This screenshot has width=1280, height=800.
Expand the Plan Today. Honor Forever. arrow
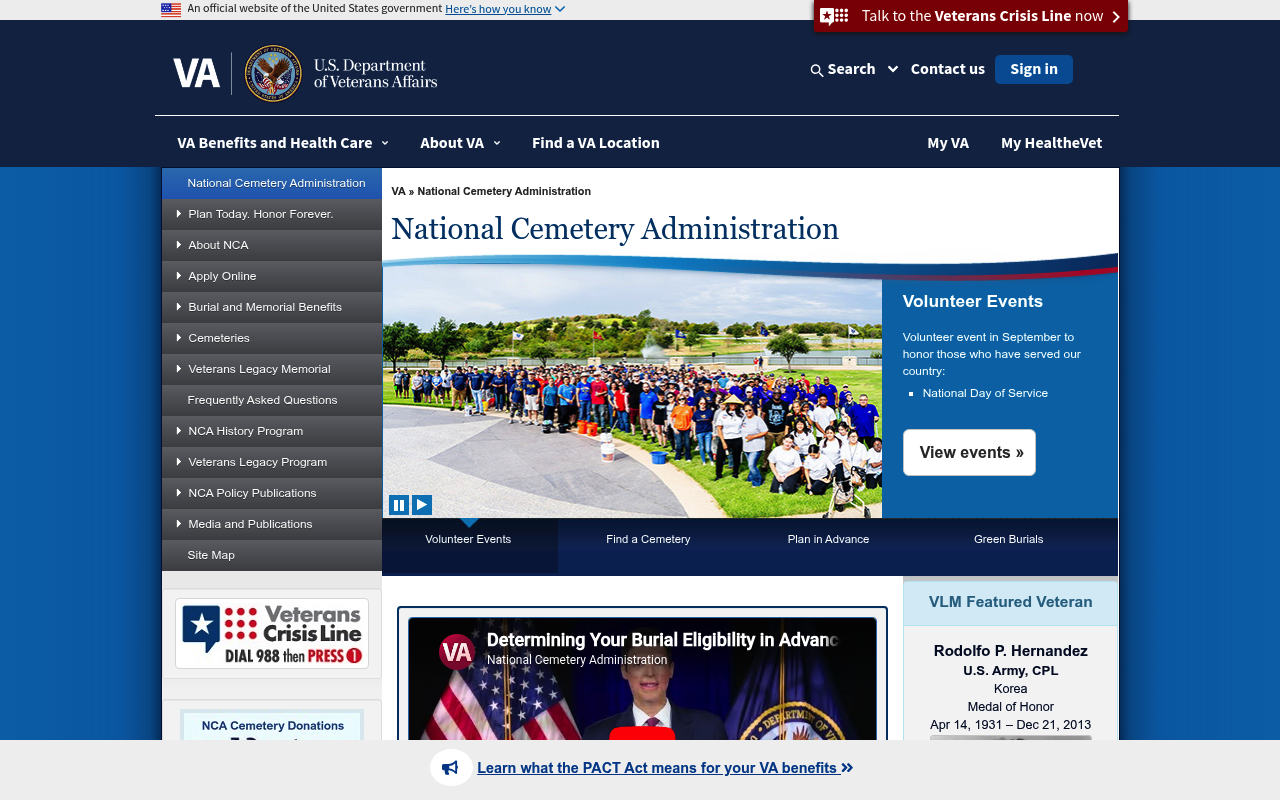[x=179, y=213]
